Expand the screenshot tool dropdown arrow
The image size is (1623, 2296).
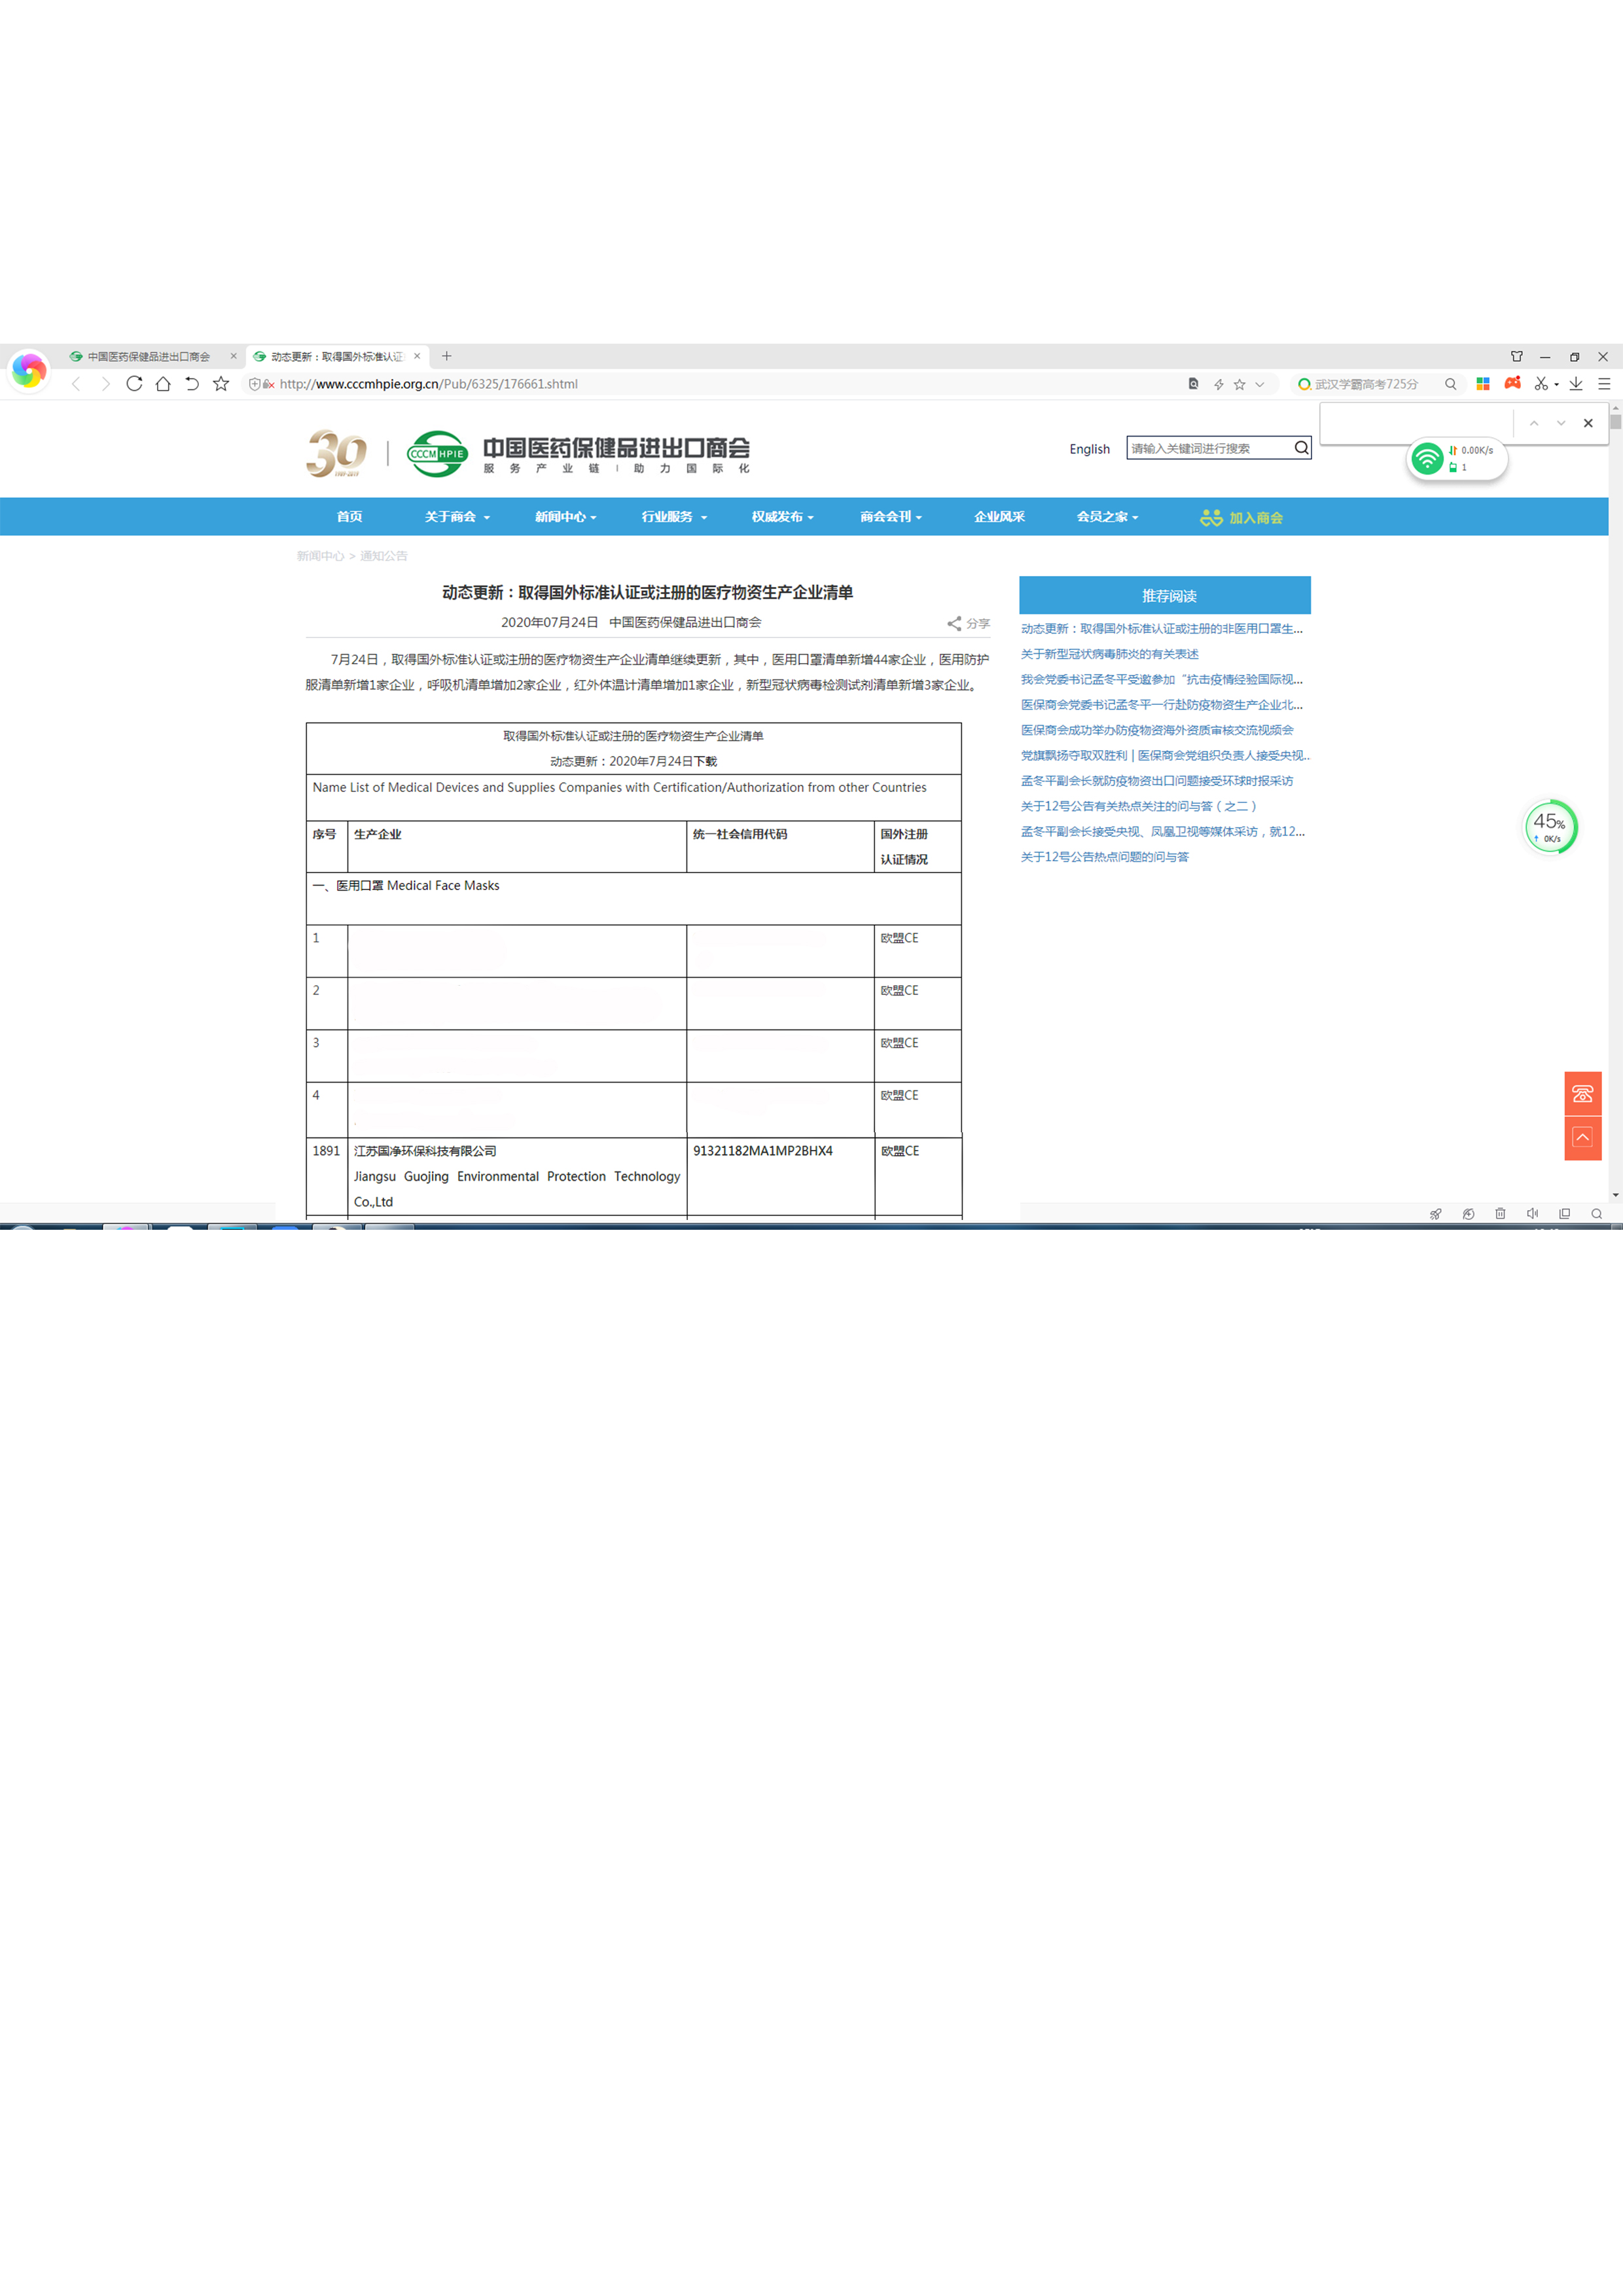pos(1557,385)
